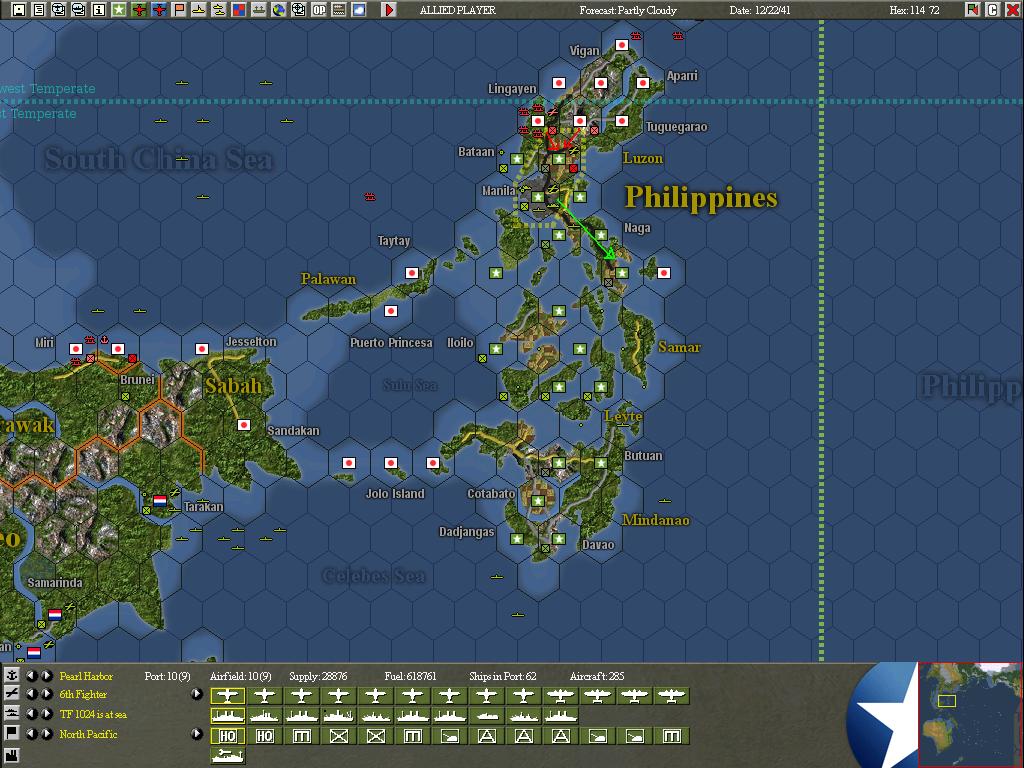This screenshot has height=768, width=1024.
Task: Click 'Airfield: 10(9)' text
Action: click(x=240, y=676)
